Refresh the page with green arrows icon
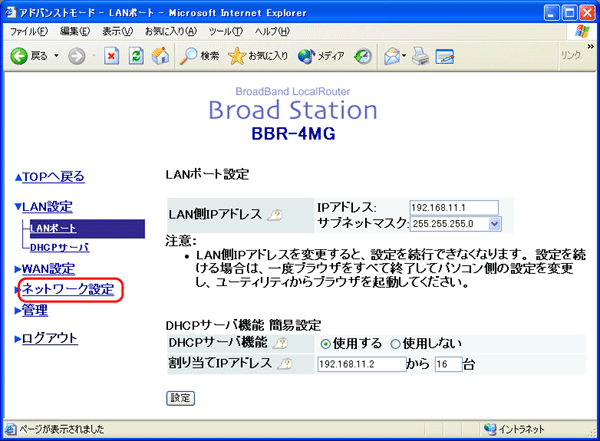The image size is (600, 441). tap(136, 56)
